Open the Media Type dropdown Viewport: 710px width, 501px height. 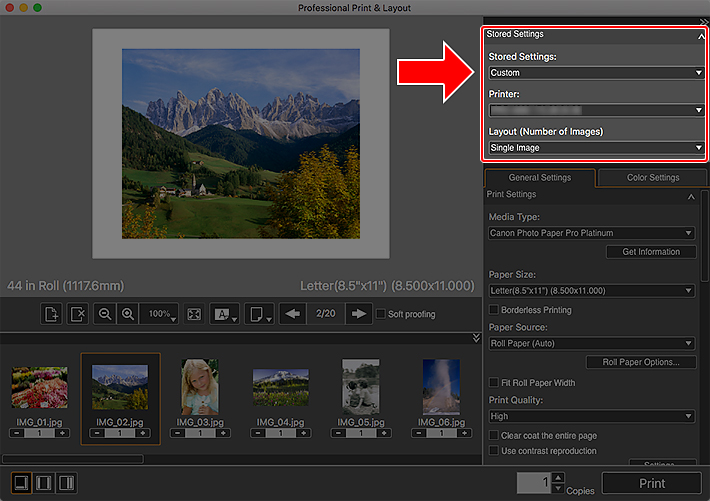(591, 233)
